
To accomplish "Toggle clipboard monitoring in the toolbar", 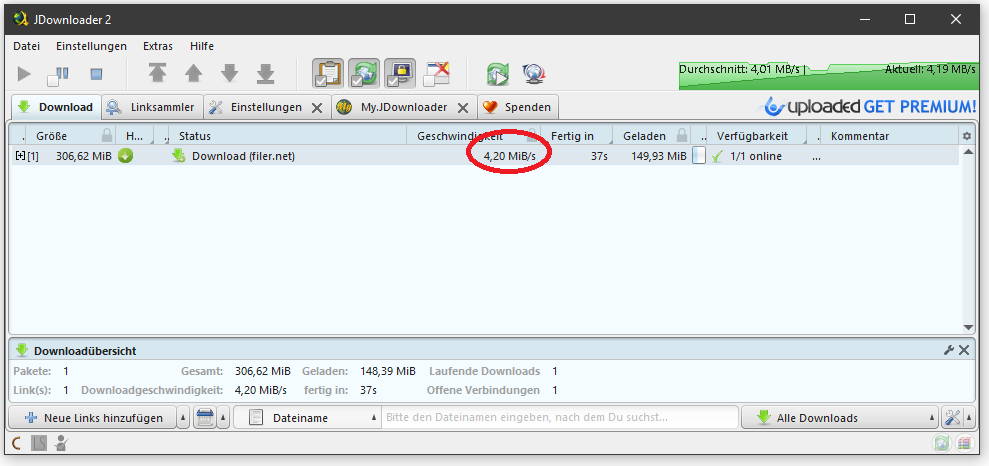I will (x=328, y=74).
